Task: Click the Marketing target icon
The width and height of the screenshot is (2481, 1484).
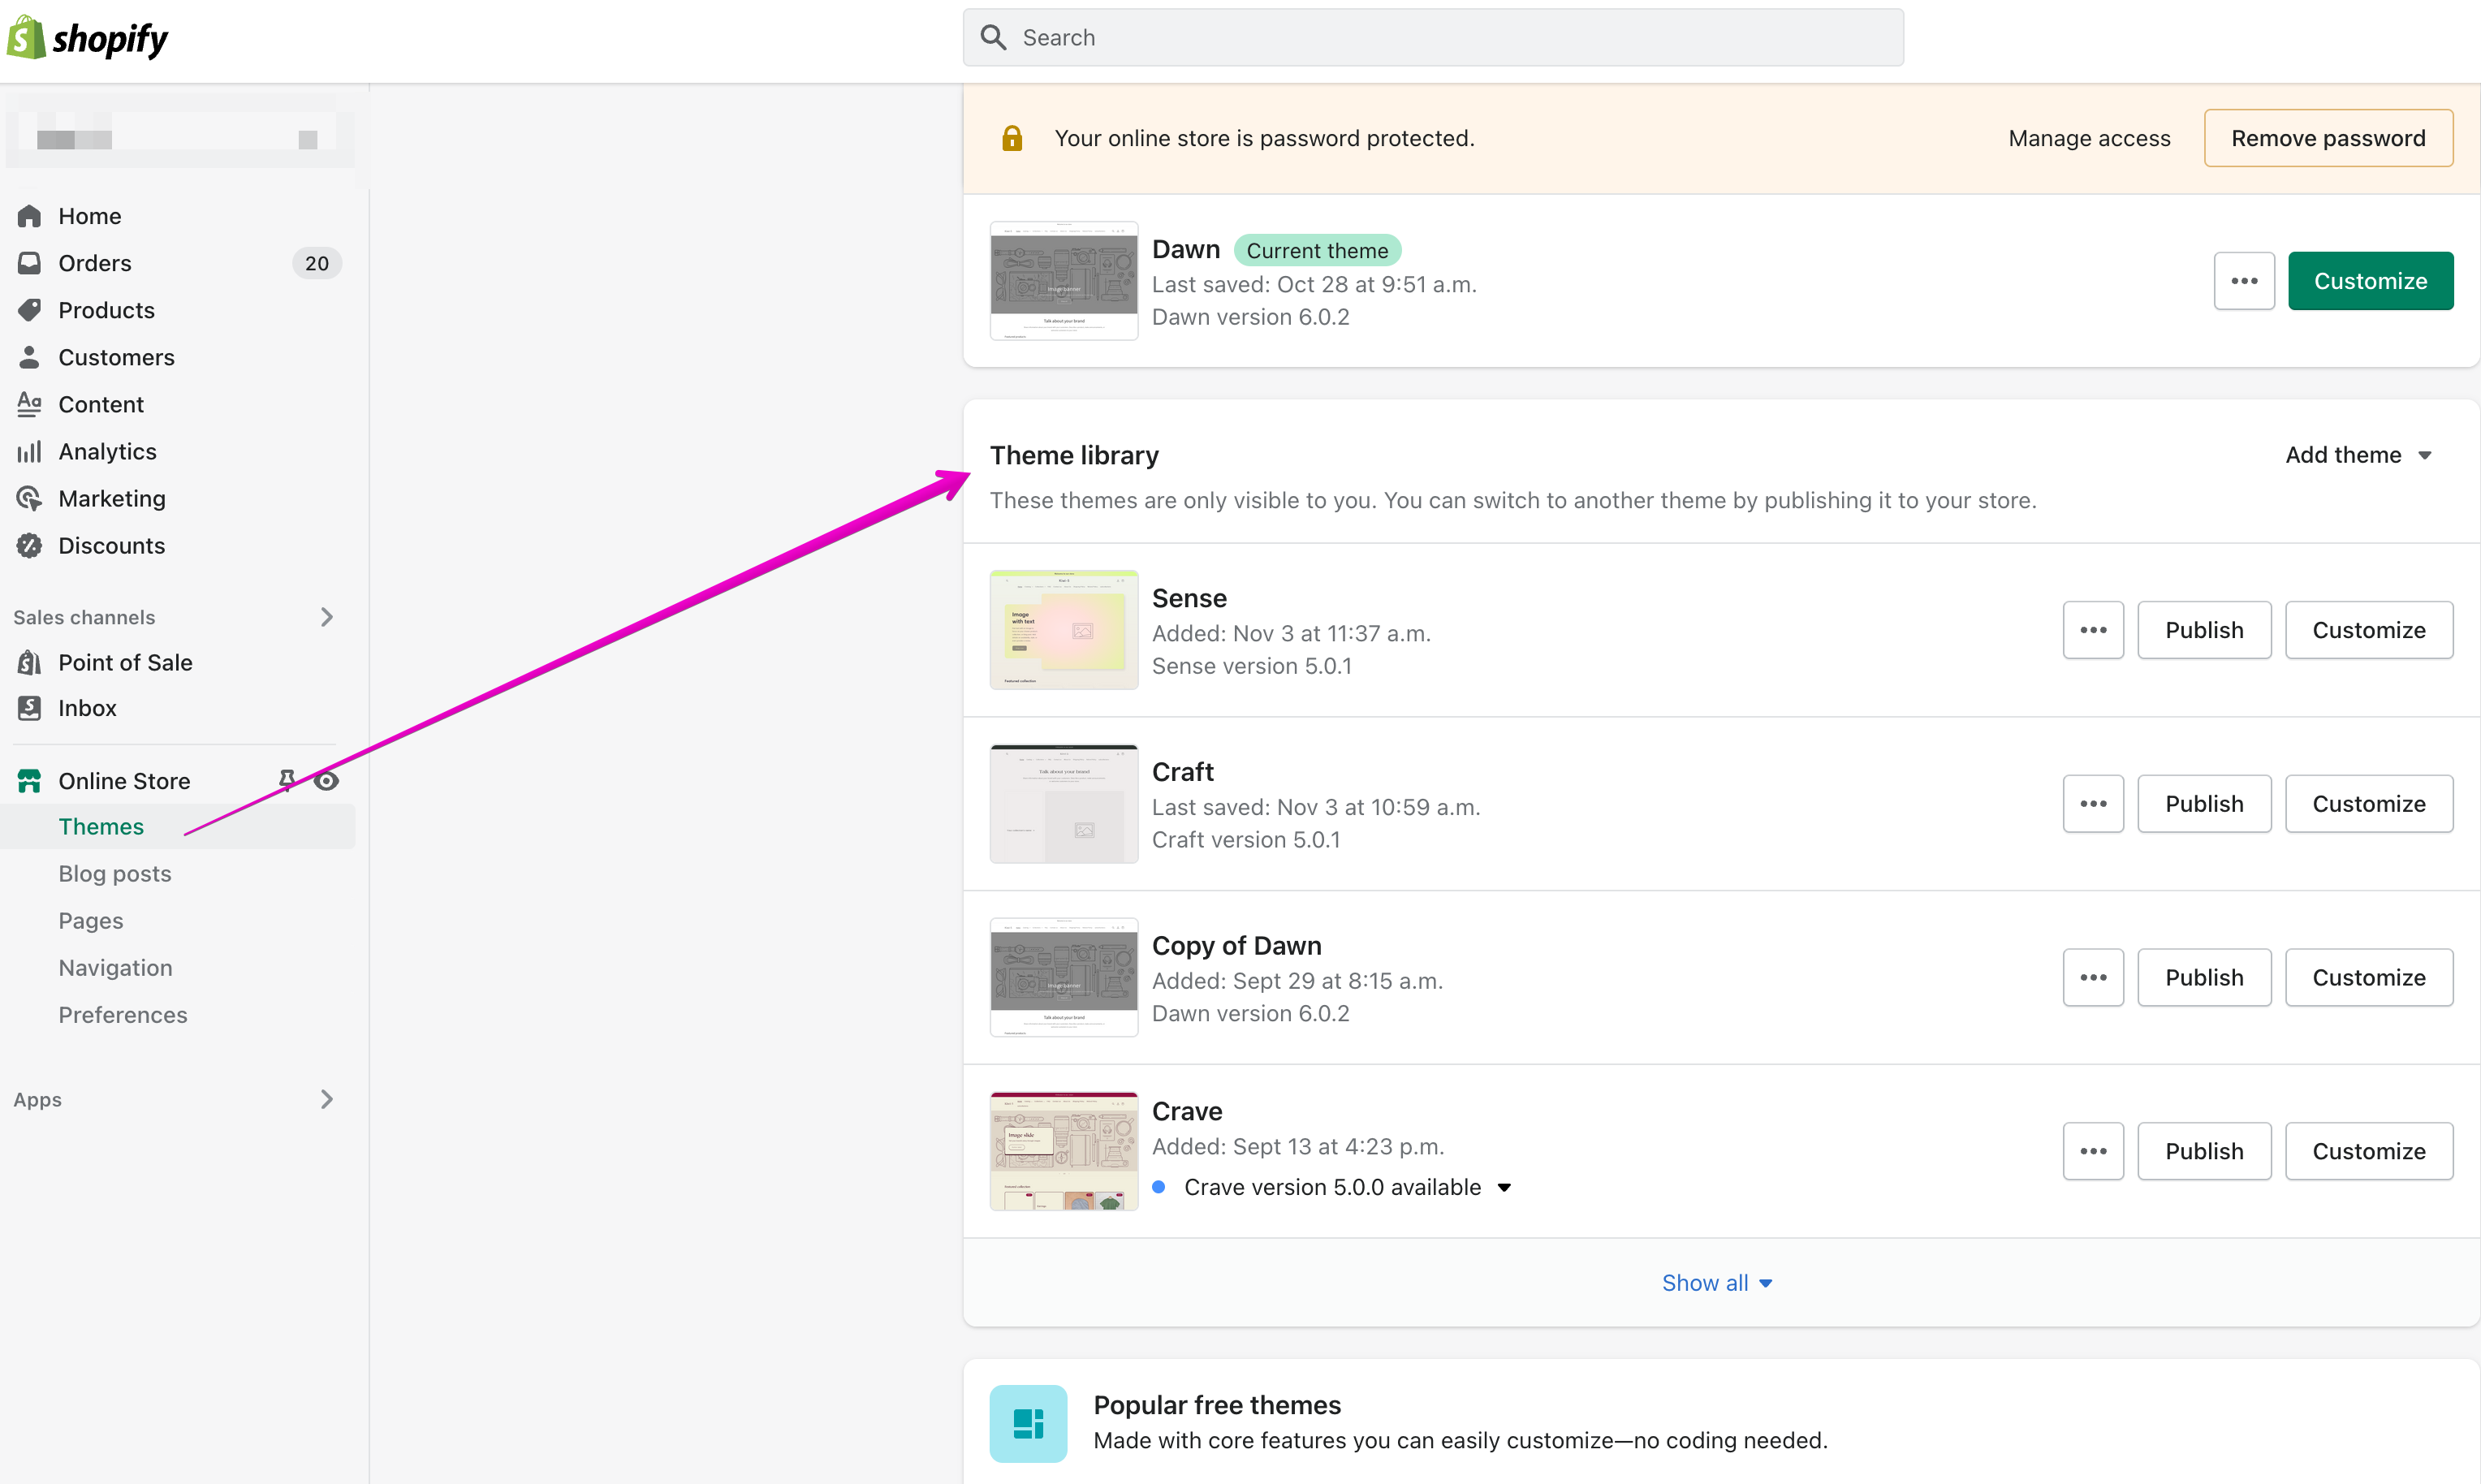Action: pyautogui.click(x=29, y=498)
